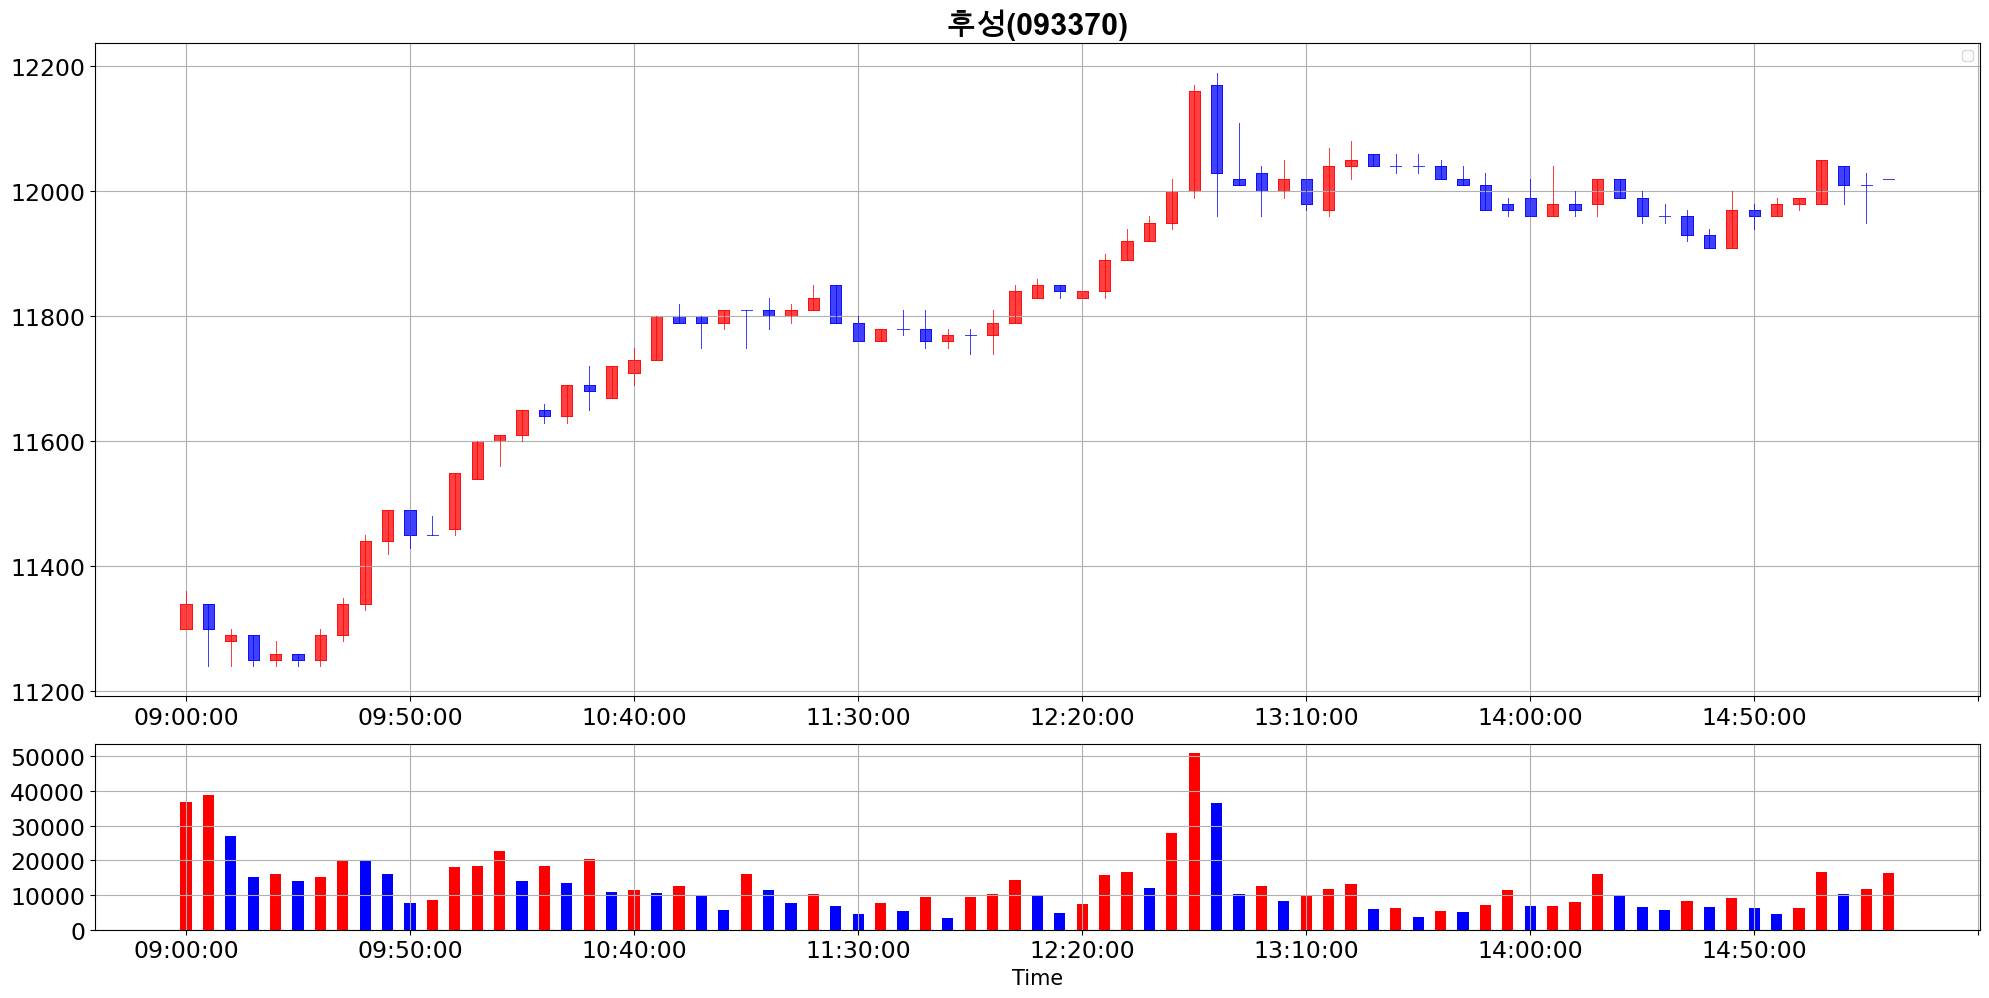Click 14:50:00 under the candlestick chart
Image resolution: width=1989 pixels, height=998 pixels.
[x=1754, y=717]
